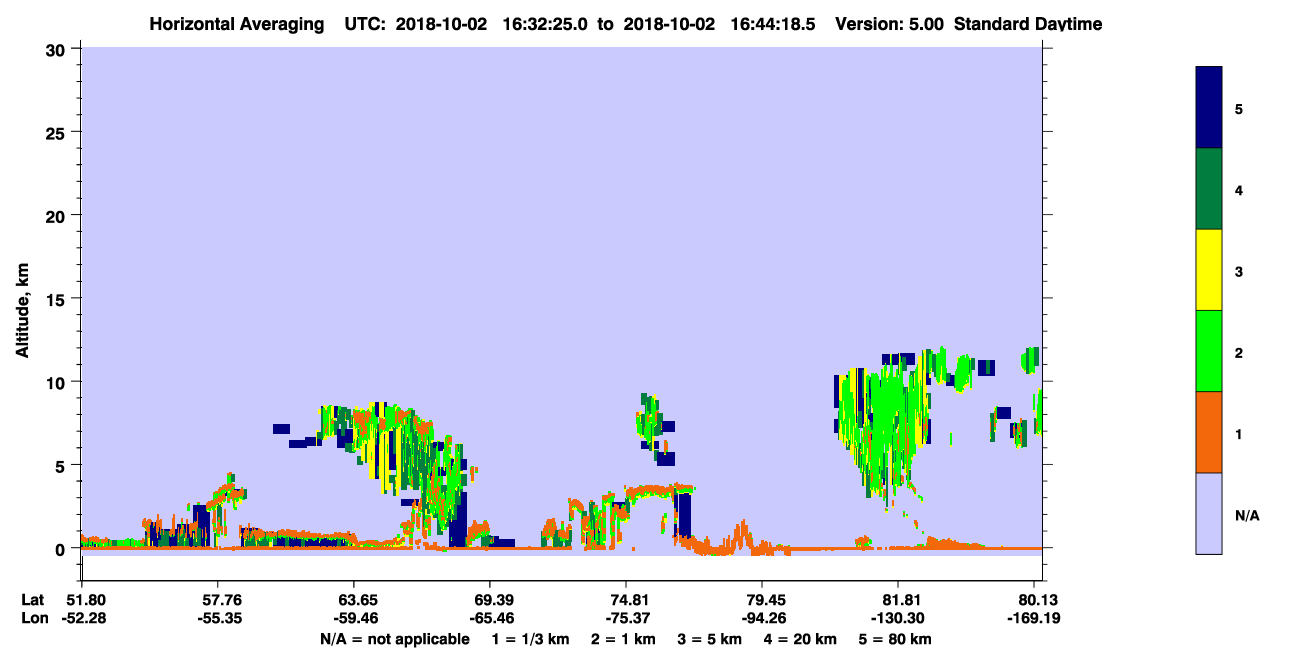Click '4 = 20 km' legend text
The width and height of the screenshot is (1300, 667).
802,639
